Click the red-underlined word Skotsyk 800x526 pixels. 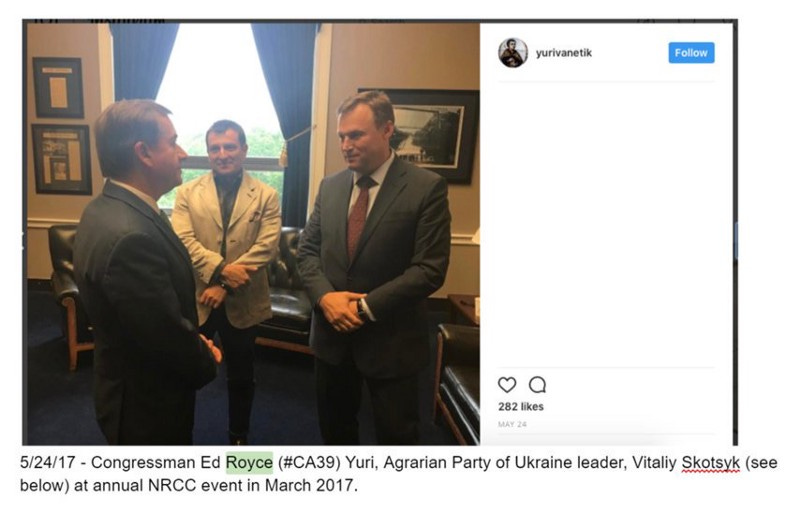[711, 463]
